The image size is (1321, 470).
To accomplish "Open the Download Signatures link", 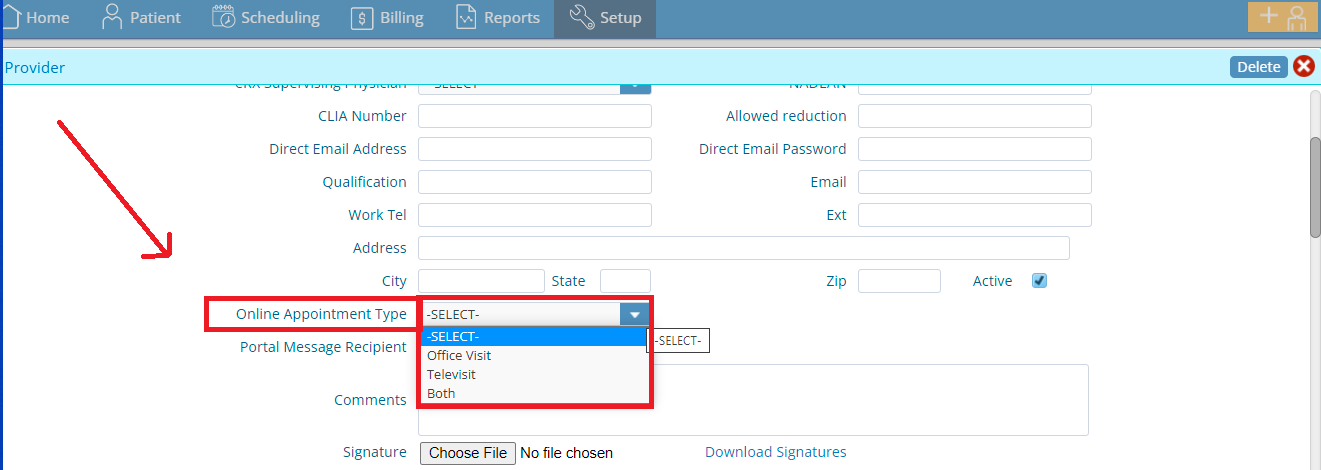I will tap(776, 452).
